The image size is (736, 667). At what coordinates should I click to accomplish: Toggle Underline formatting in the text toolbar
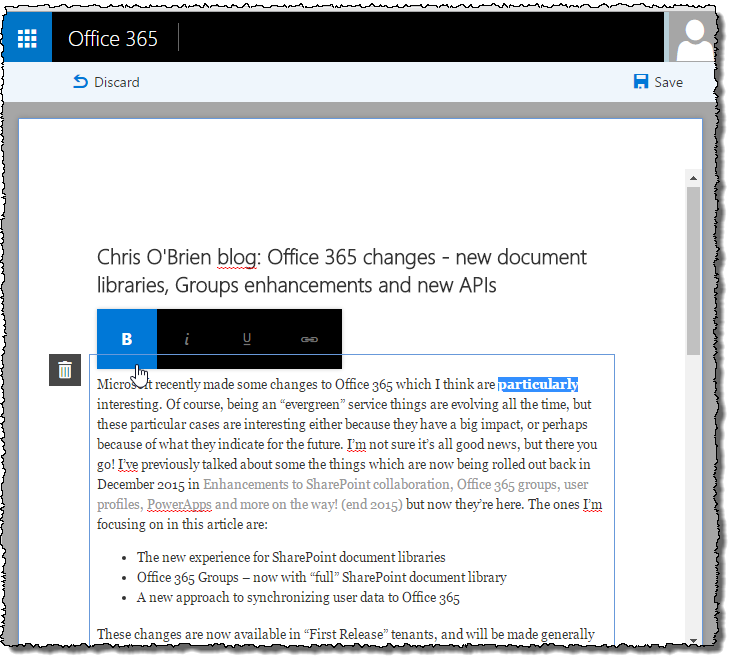[247, 339]
